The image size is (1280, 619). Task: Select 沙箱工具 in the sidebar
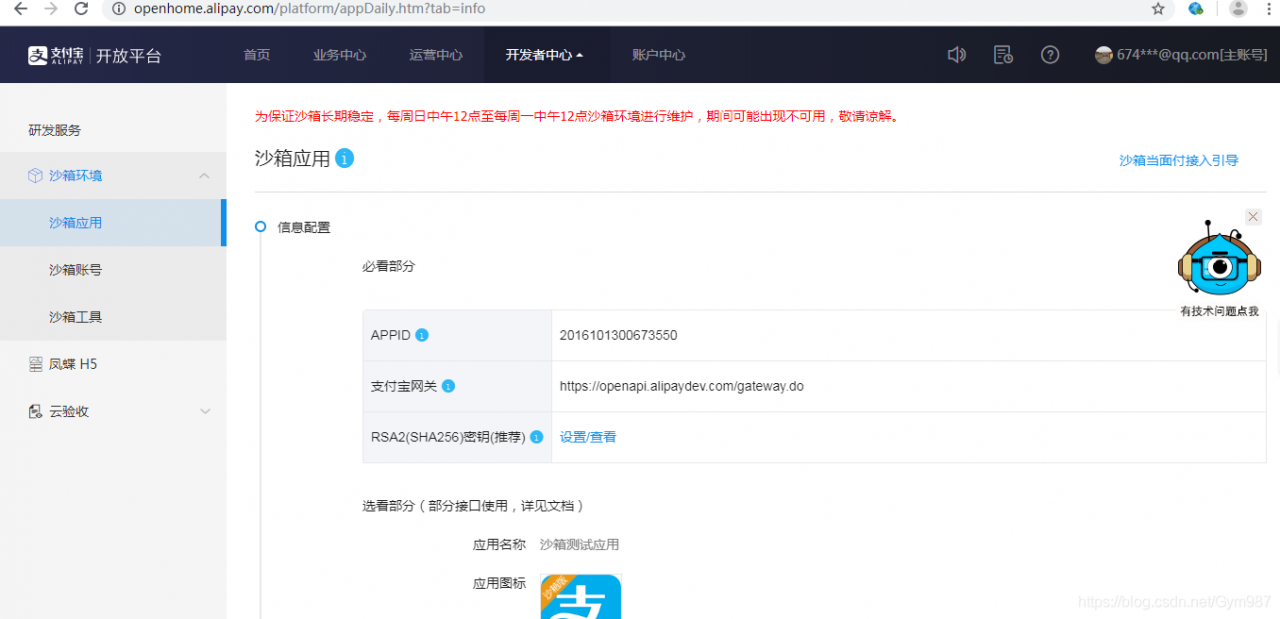tap(113, 317)
